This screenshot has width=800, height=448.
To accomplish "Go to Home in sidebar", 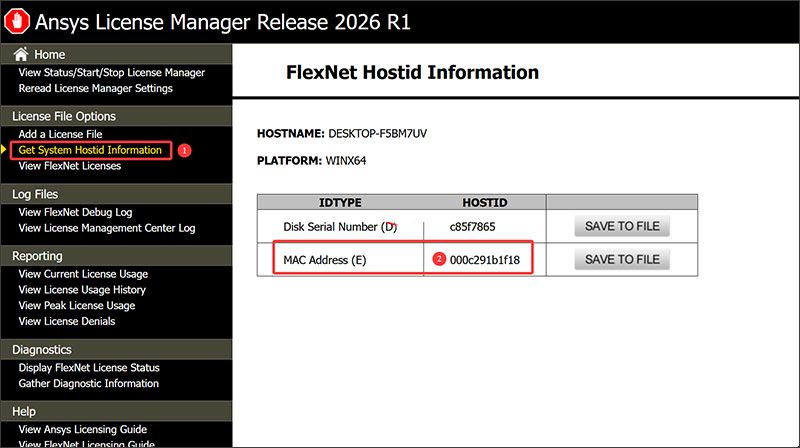I will click(x=49, y=55).
